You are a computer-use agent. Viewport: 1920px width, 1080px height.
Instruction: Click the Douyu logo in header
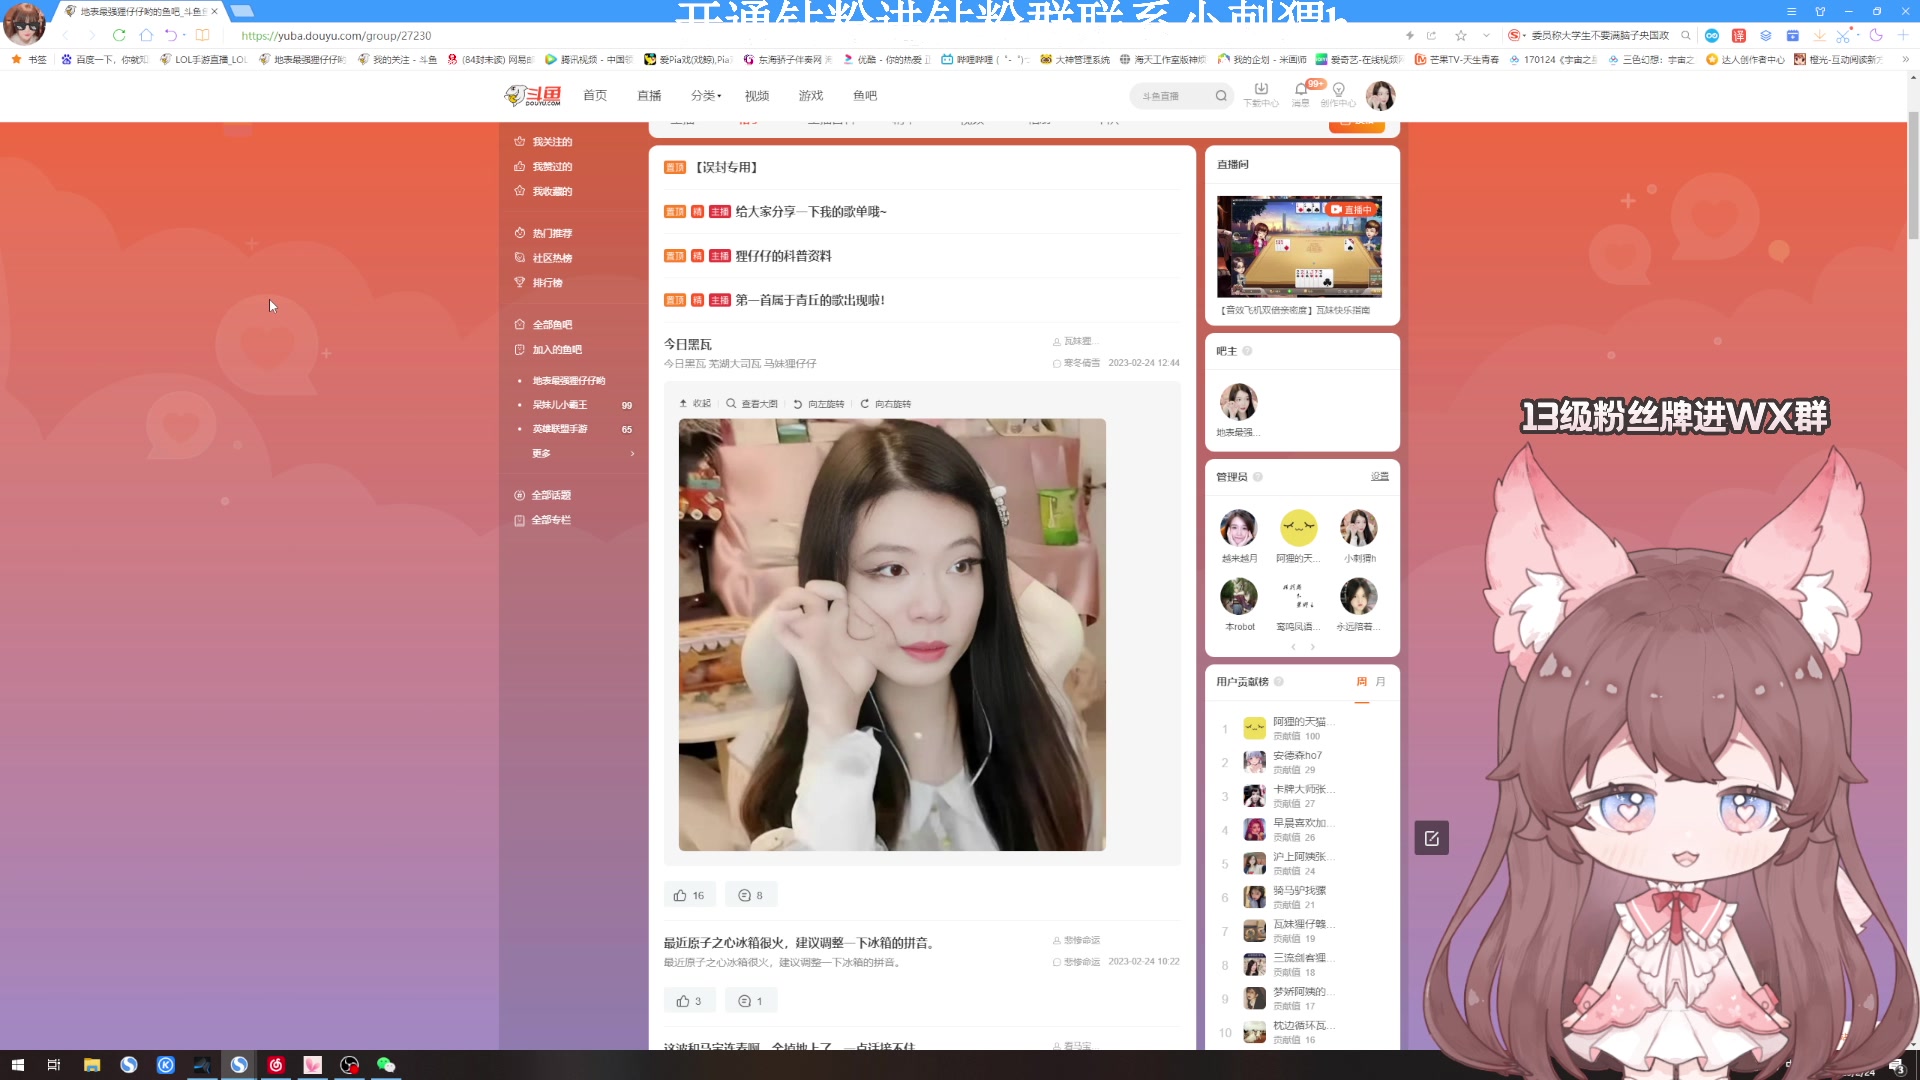click(533, 96)
